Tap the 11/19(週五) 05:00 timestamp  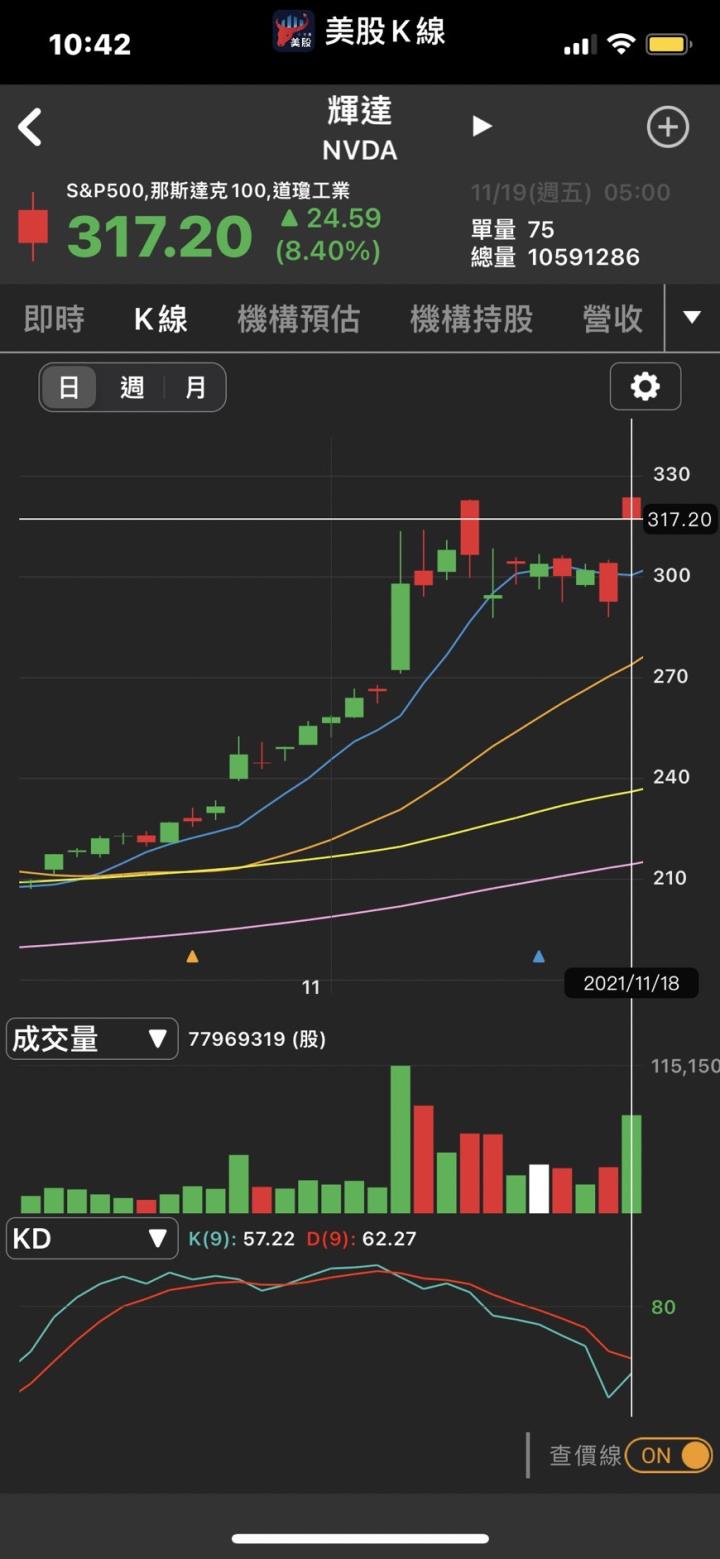click(x=570, y=193)
